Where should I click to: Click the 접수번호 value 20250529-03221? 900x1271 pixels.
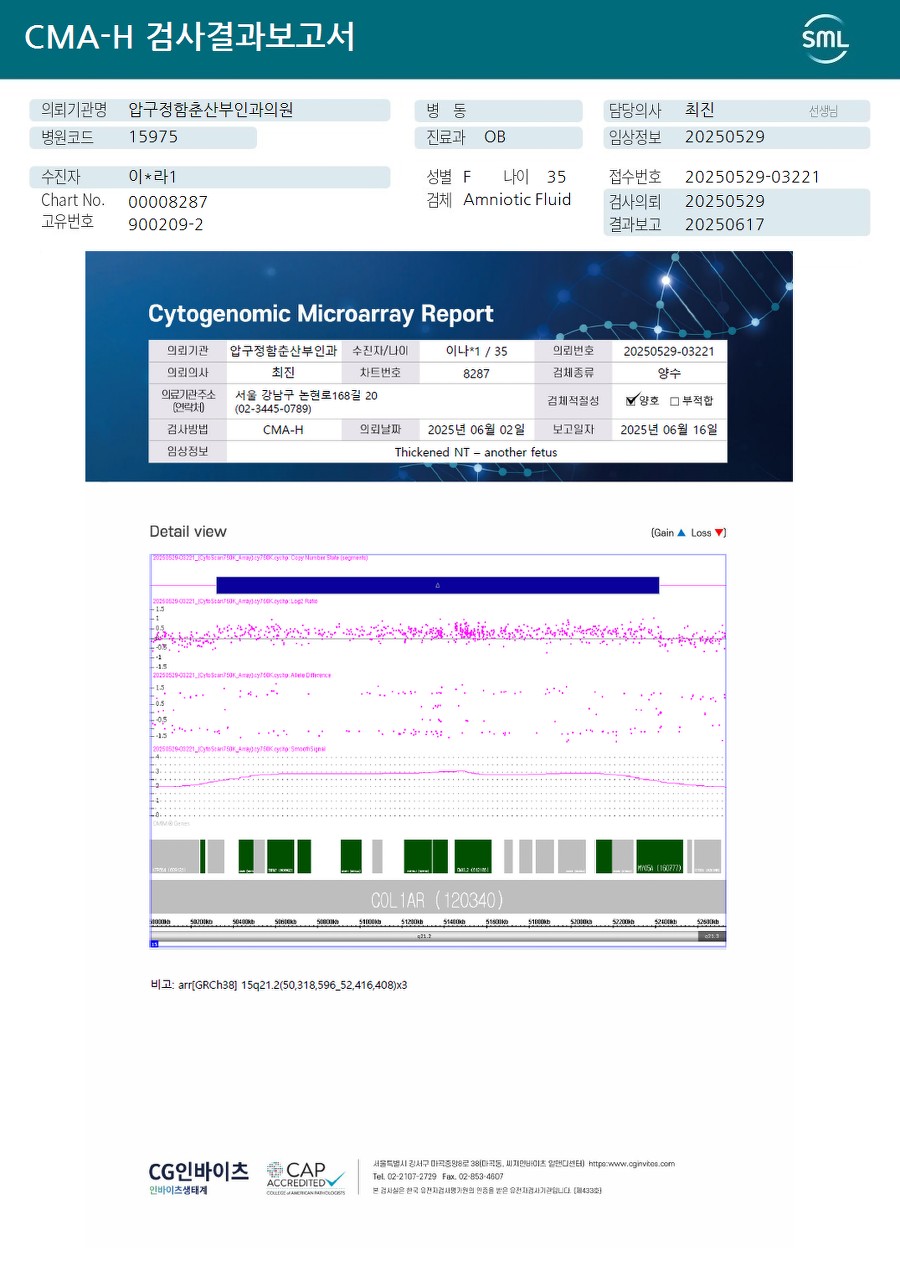pyautogui.click(x=752, y=177)
